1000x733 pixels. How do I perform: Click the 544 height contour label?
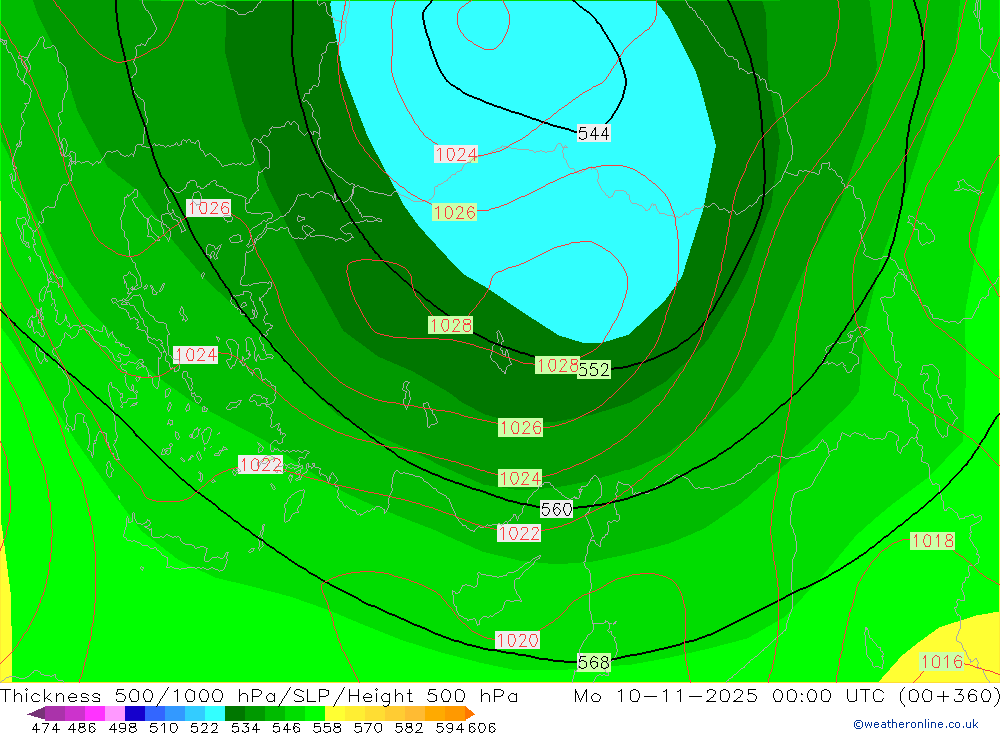pos(594,133)
